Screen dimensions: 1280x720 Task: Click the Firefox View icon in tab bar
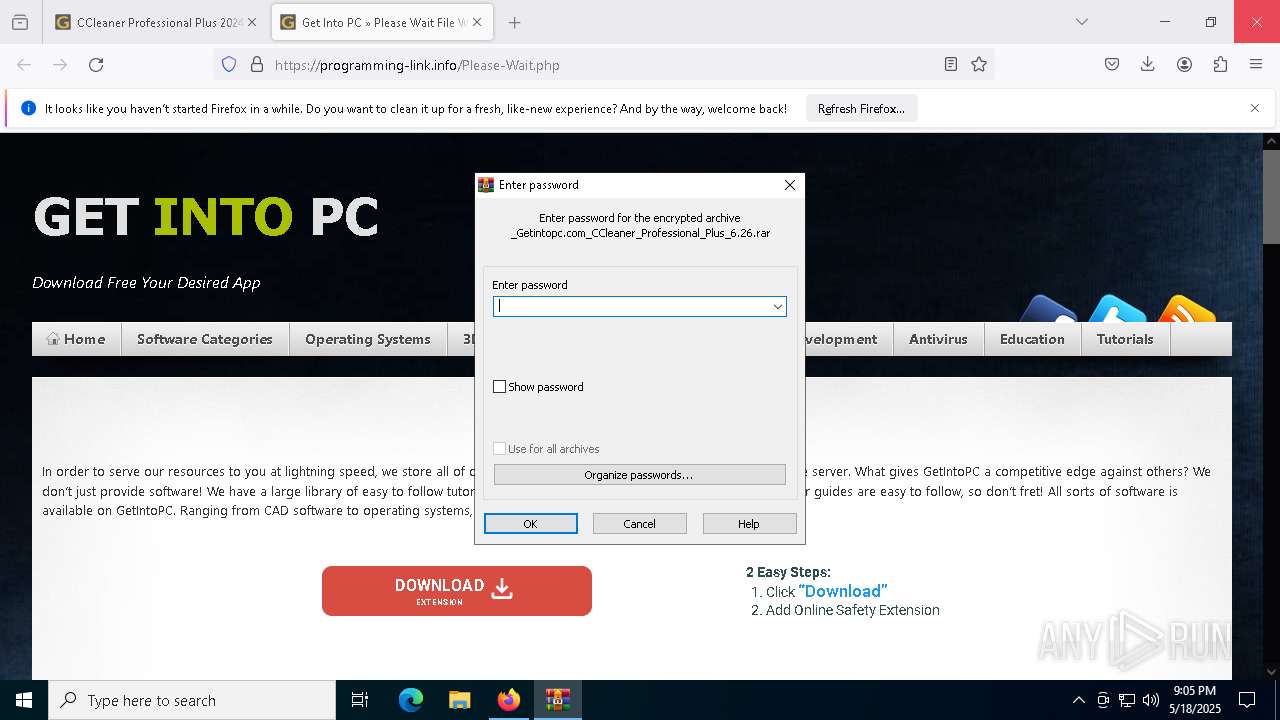(x=20, y=22)
